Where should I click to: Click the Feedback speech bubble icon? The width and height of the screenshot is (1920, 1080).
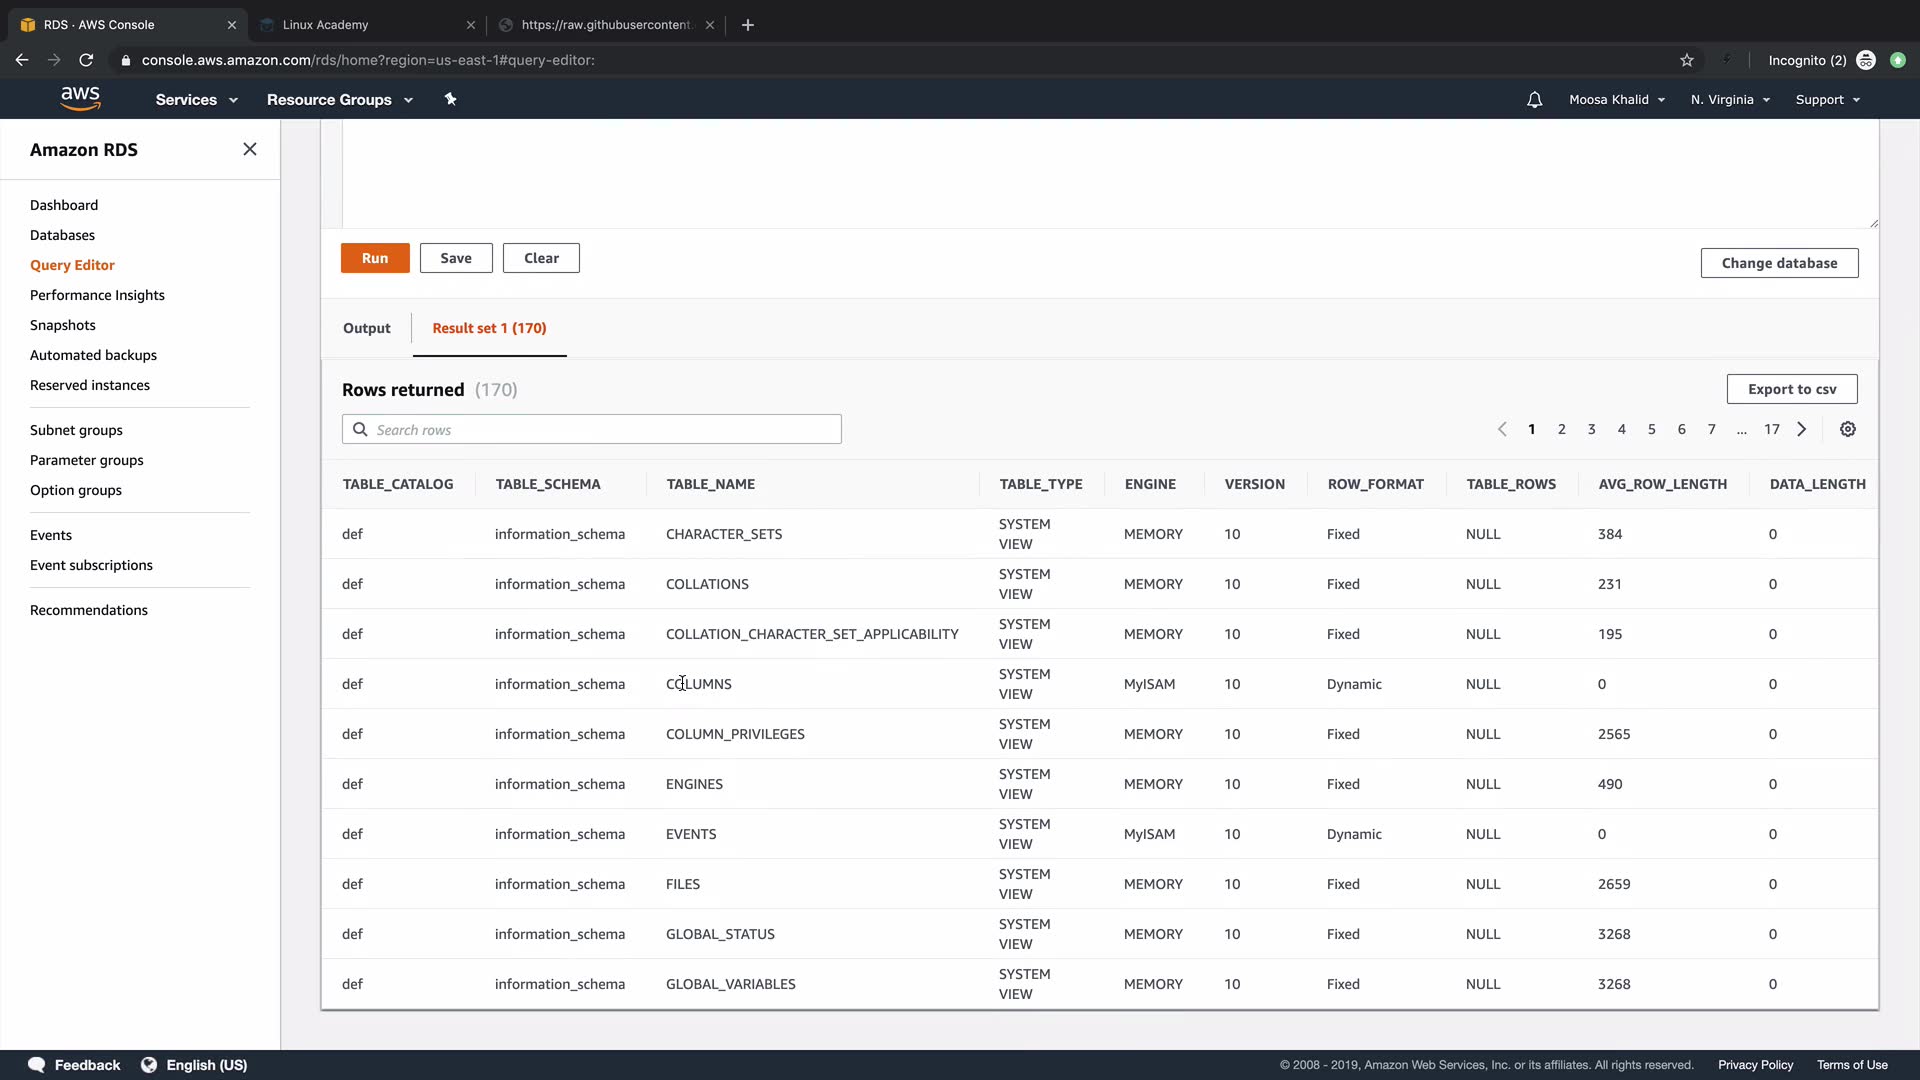[37, 1065]
